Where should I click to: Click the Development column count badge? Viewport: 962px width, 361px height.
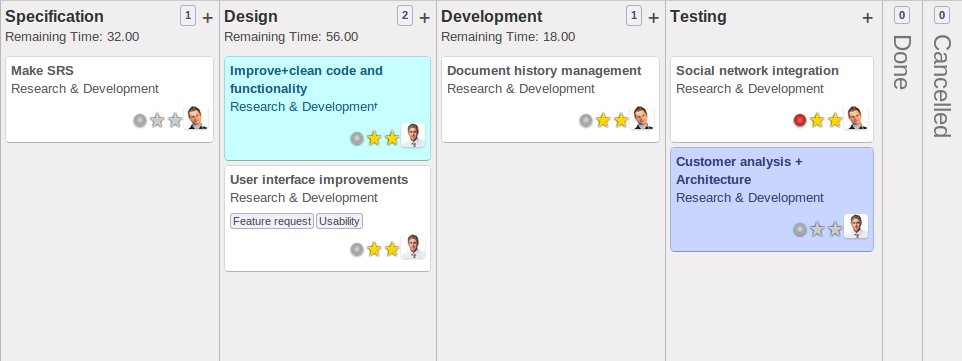[634, 16]
